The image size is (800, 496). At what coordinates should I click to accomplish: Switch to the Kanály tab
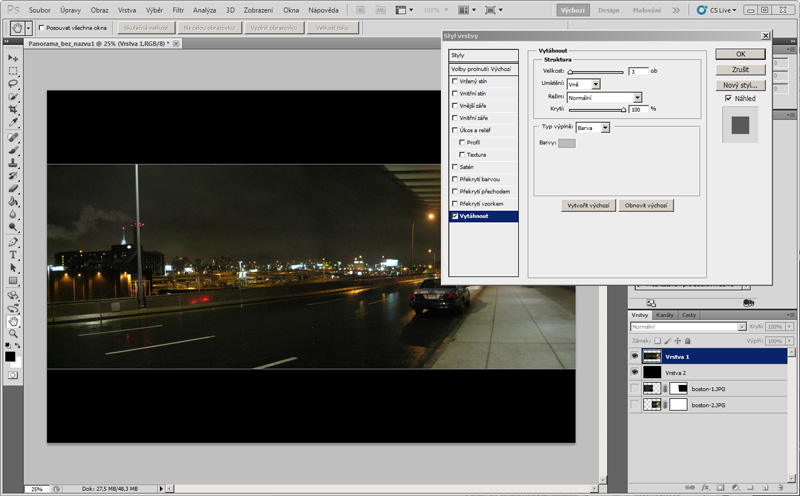665,315
